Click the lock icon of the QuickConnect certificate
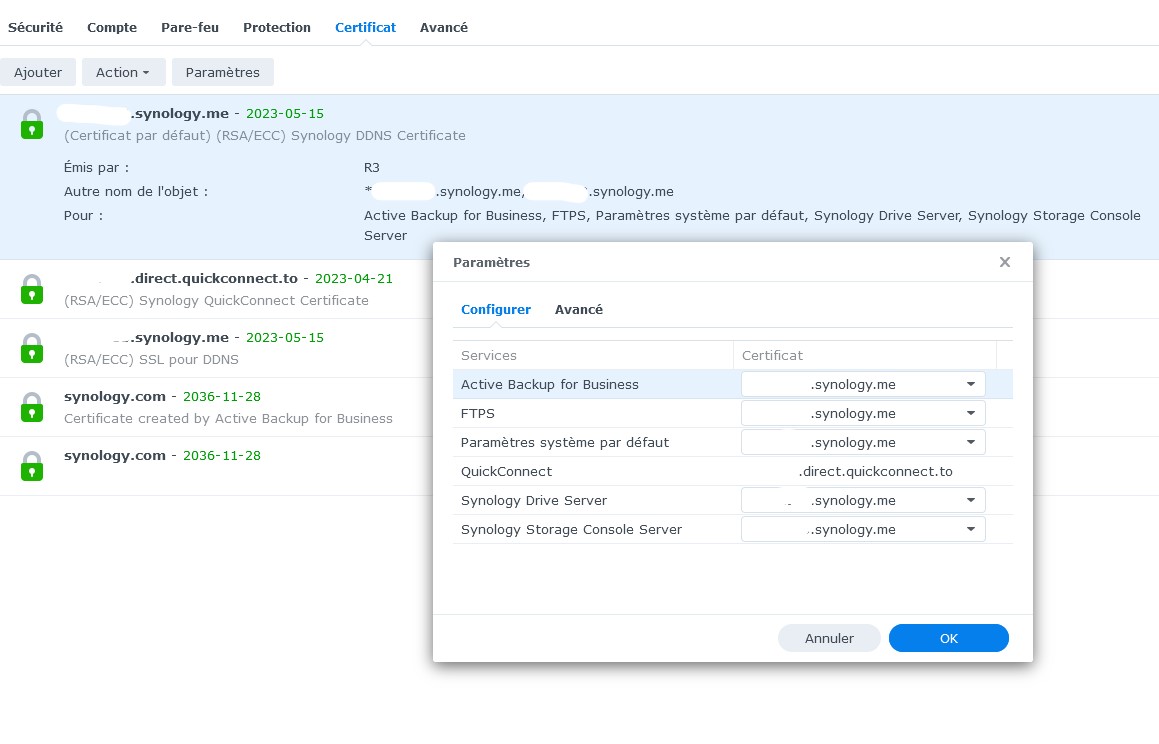Screen dimensions: 1159x744 32,289
